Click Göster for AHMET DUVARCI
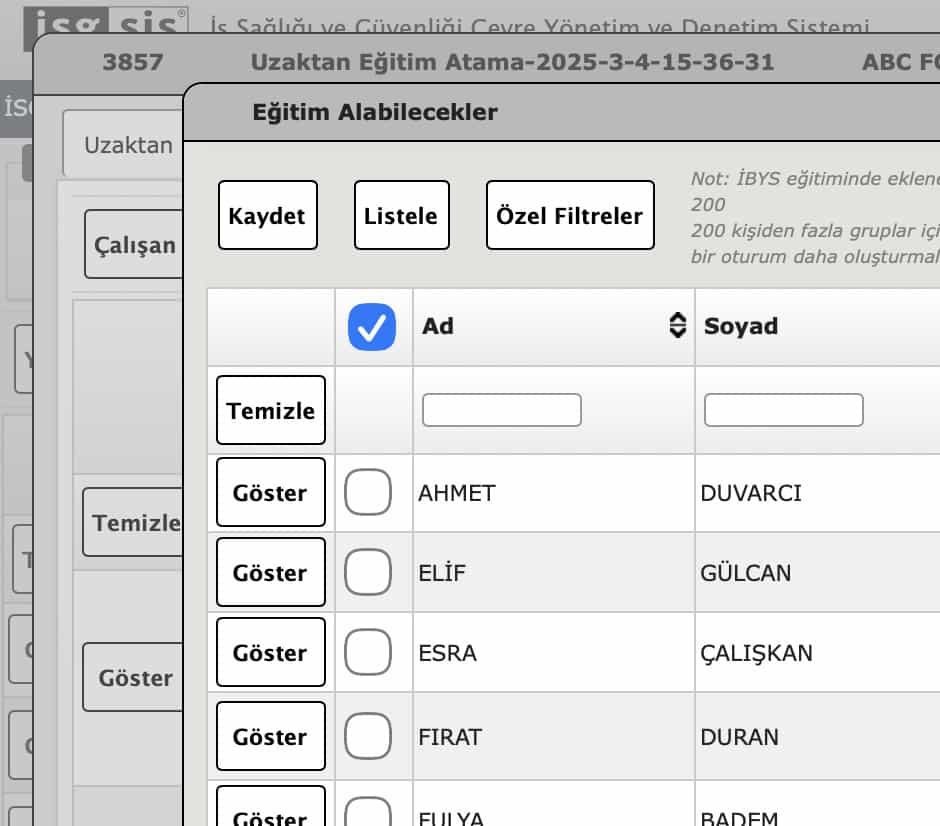The image size is (940, 826). [x=270, y=493]
